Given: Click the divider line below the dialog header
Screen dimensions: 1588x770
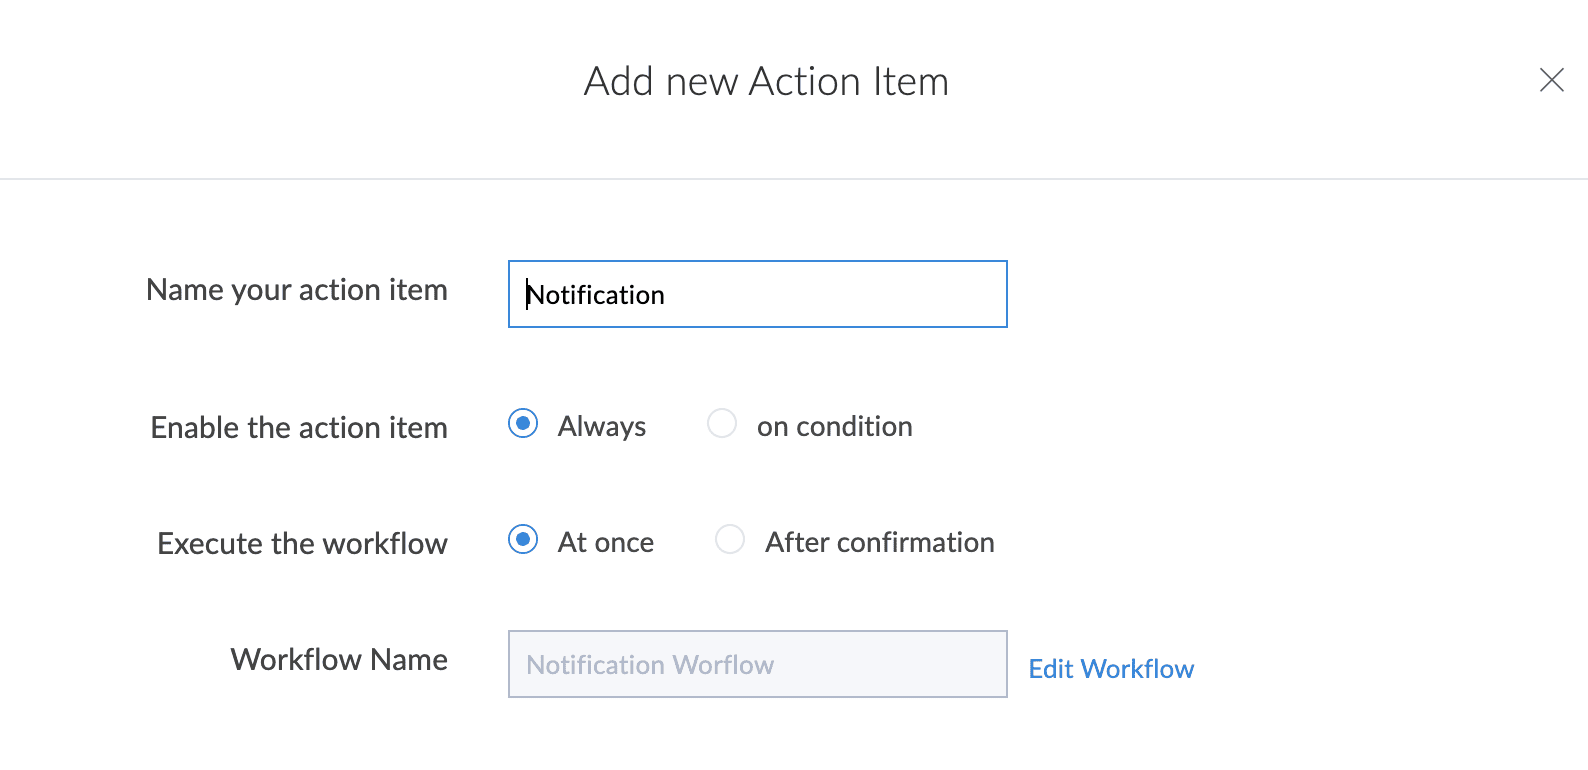Looking at the screenshot, I should [x=794, y=179].
